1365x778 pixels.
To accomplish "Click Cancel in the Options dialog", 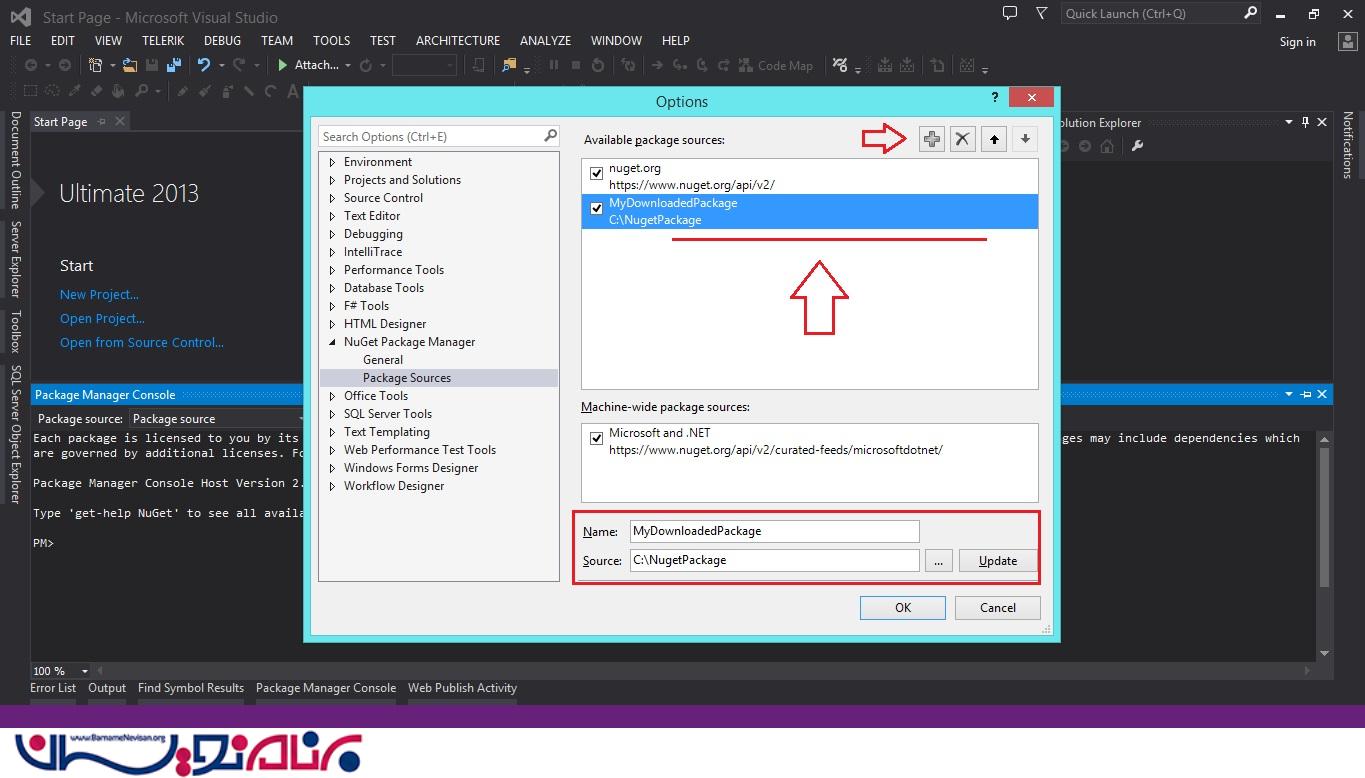I will [998, 607].
